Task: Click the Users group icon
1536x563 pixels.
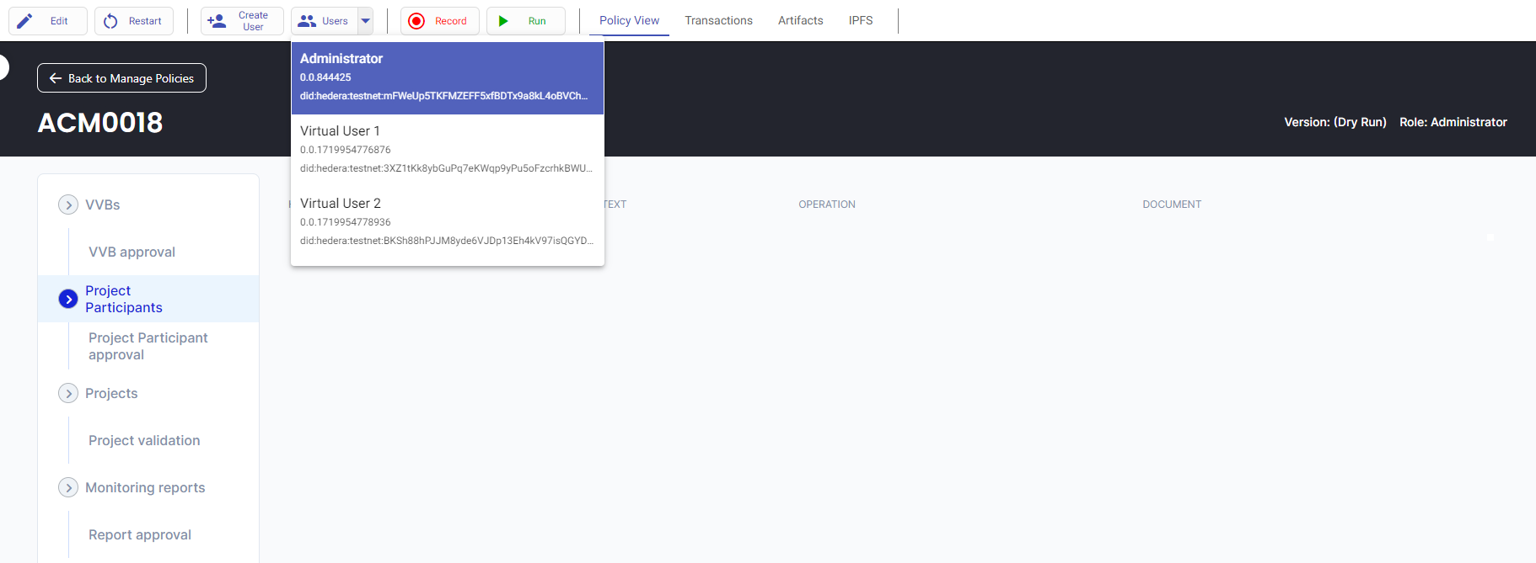Action: click(307, 21)
